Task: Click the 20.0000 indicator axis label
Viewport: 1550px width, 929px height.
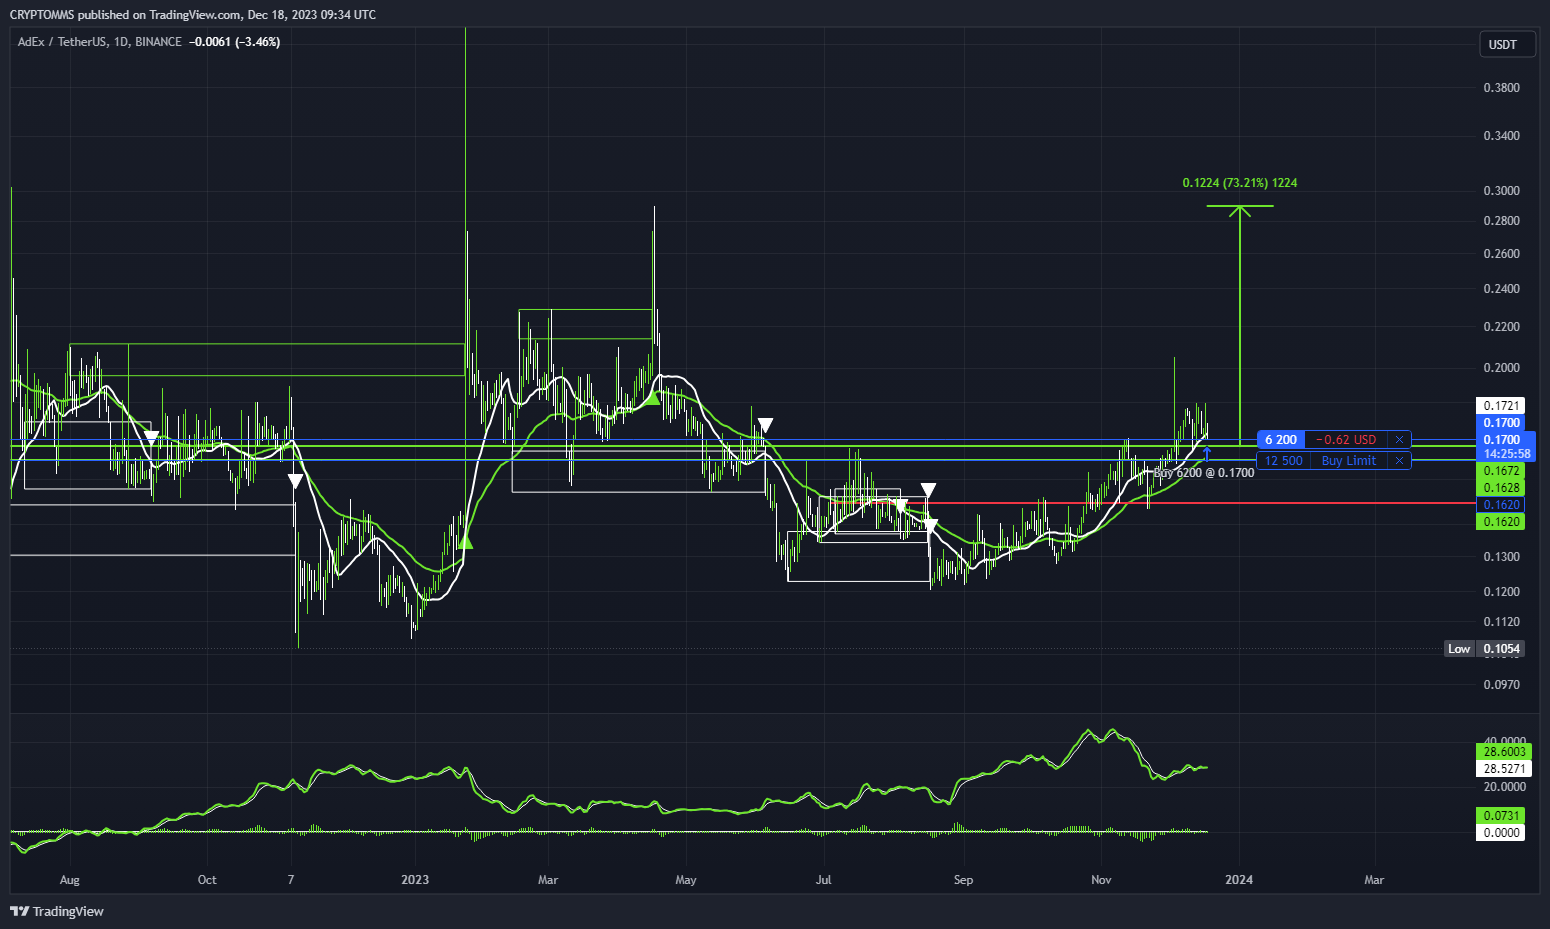Action: pos(1504,787)
